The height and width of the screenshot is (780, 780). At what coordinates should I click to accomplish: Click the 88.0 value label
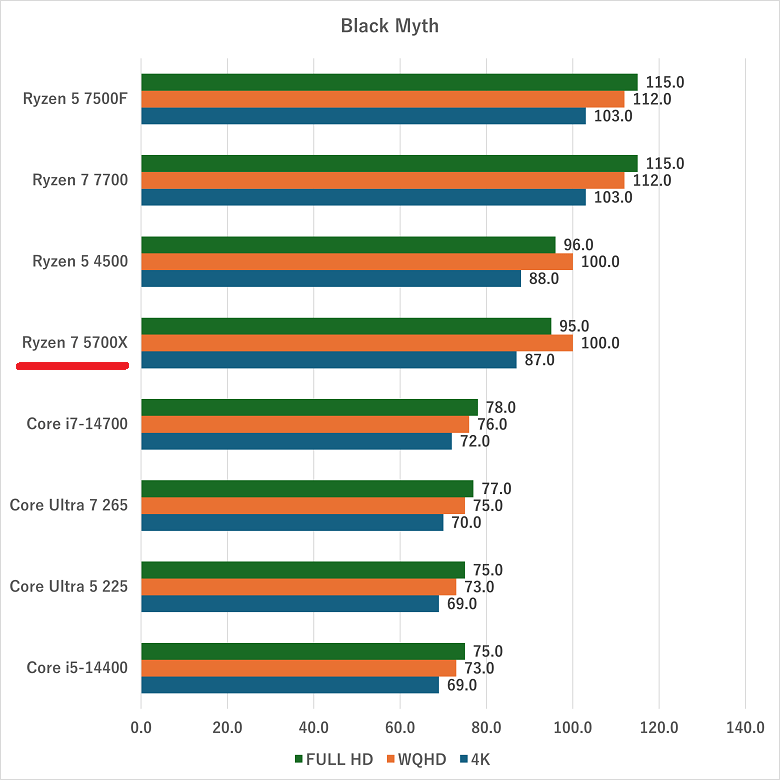544,279
